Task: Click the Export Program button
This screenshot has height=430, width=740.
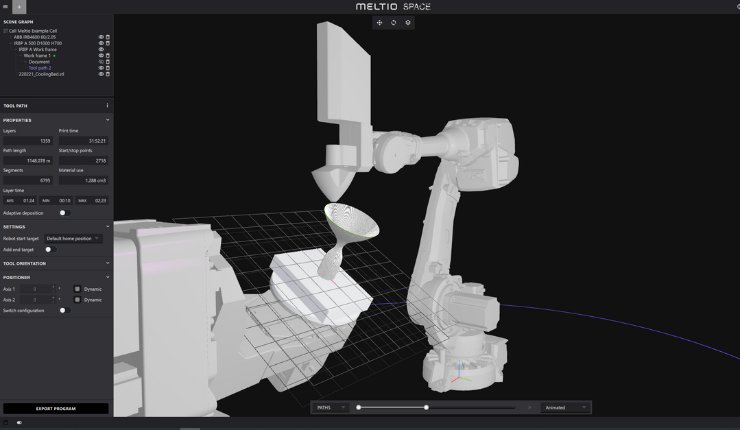Action: click(x=56, y=408)
